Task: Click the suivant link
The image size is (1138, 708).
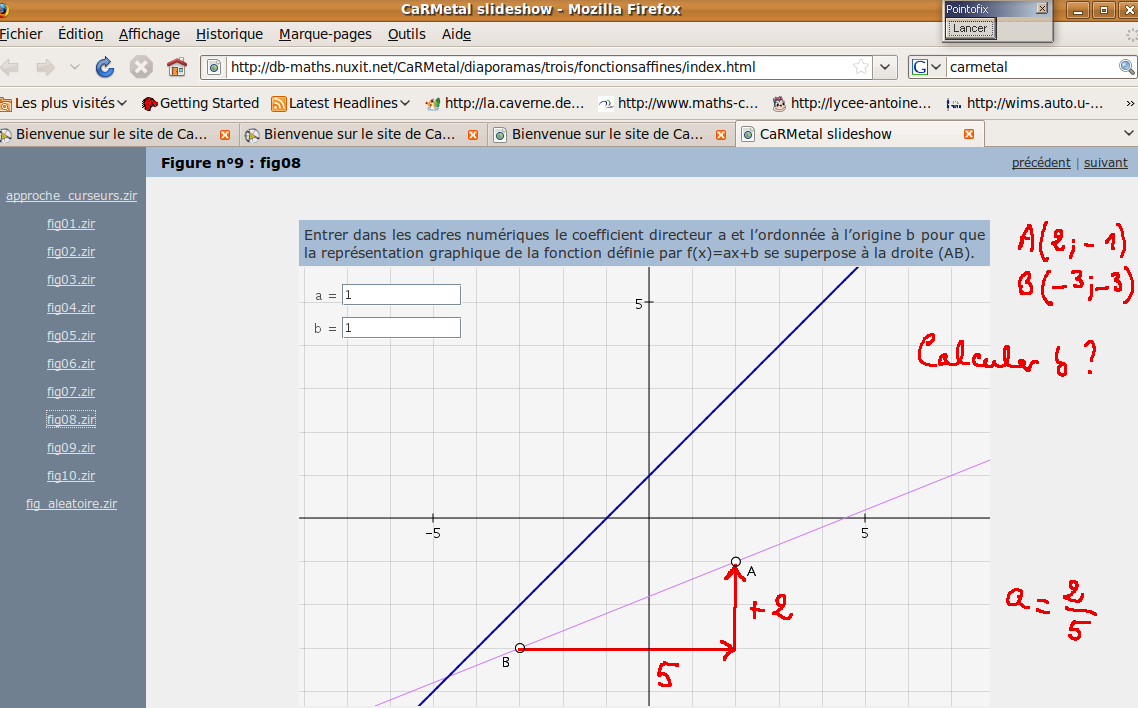Action: [x=1105, y=163]
